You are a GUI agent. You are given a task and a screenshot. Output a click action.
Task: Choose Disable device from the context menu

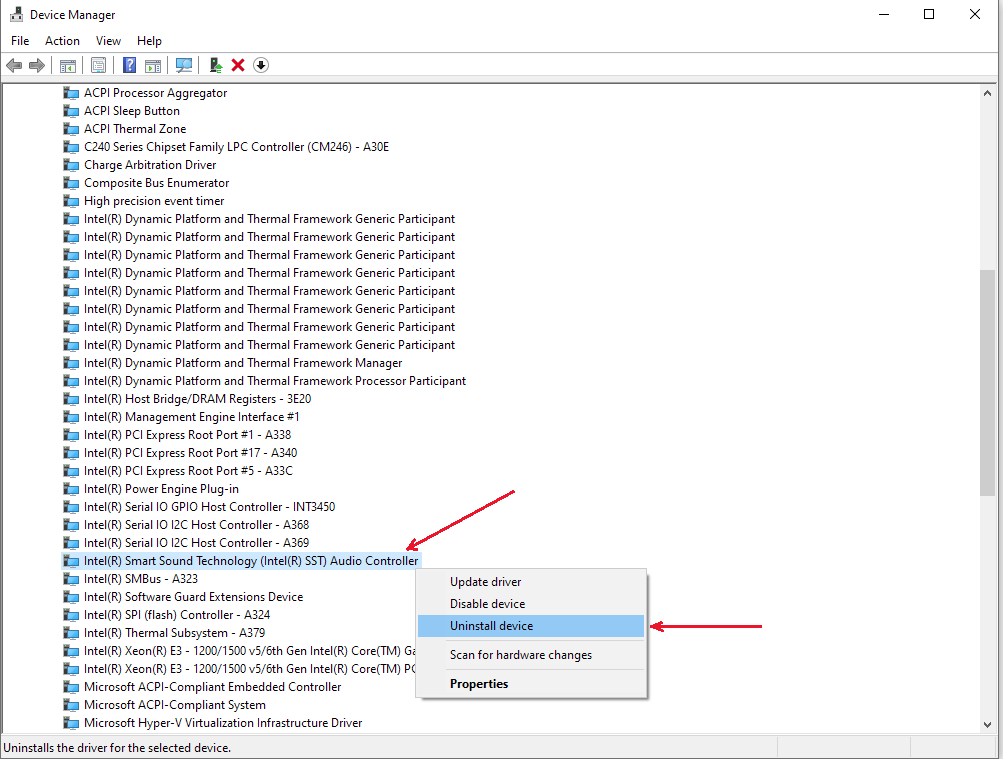point(531,604)
